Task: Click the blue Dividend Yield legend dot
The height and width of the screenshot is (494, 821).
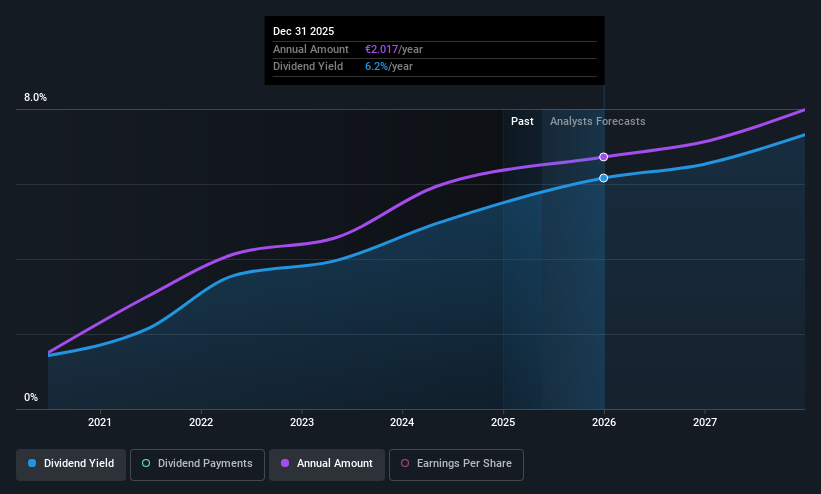Action: point(32,463)
